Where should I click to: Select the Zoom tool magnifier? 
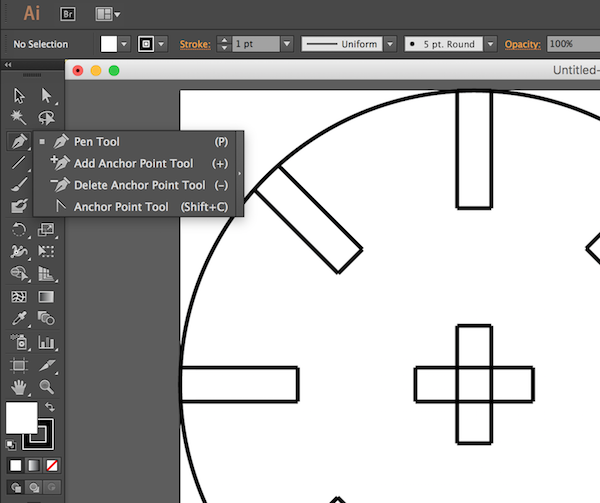tap(46, 387)
